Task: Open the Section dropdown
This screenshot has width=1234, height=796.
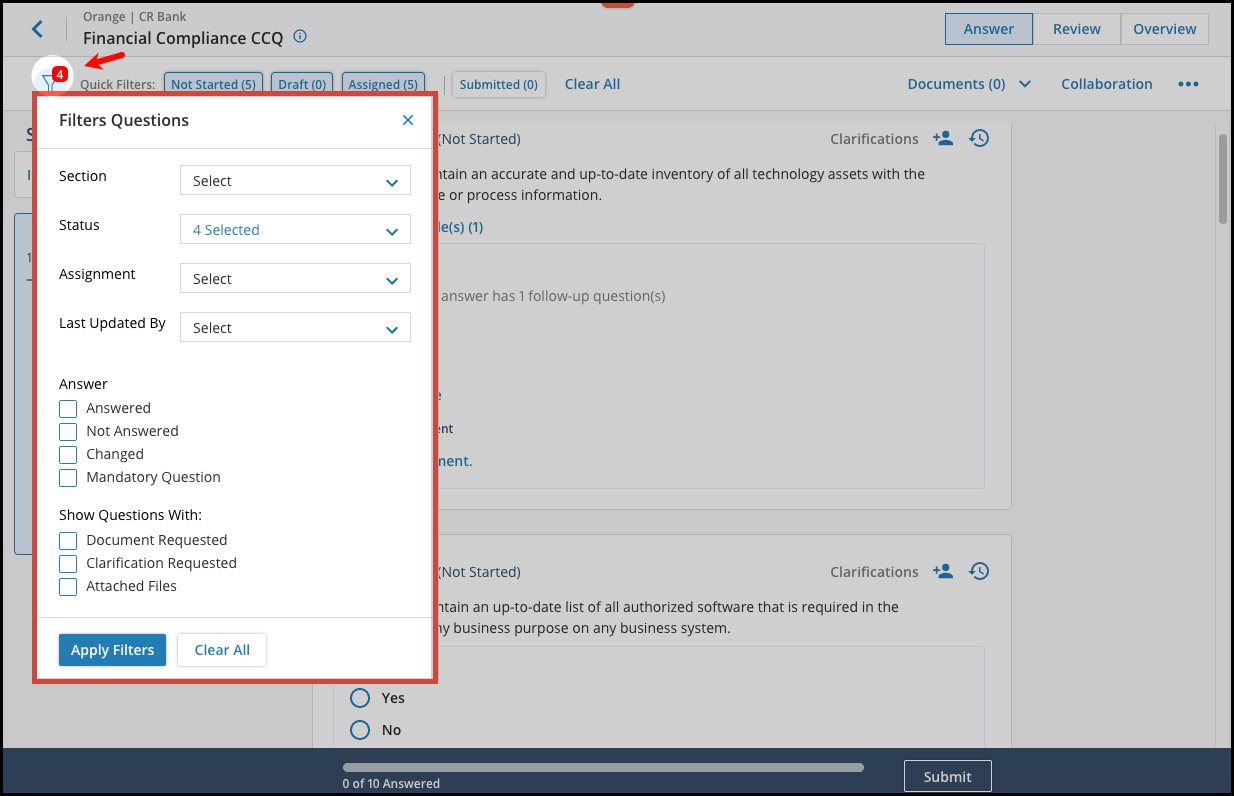Action: click(294, 180)
